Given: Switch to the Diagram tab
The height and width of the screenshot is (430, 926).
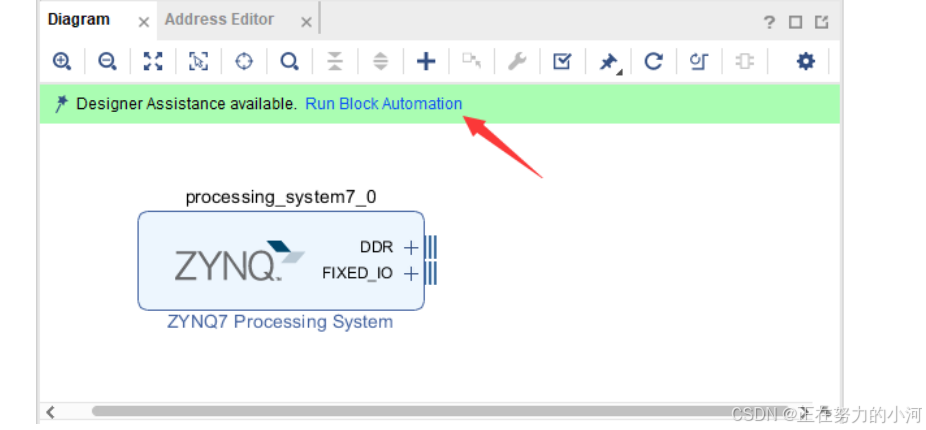Looking at the screenshot, I should coord(79,19).
